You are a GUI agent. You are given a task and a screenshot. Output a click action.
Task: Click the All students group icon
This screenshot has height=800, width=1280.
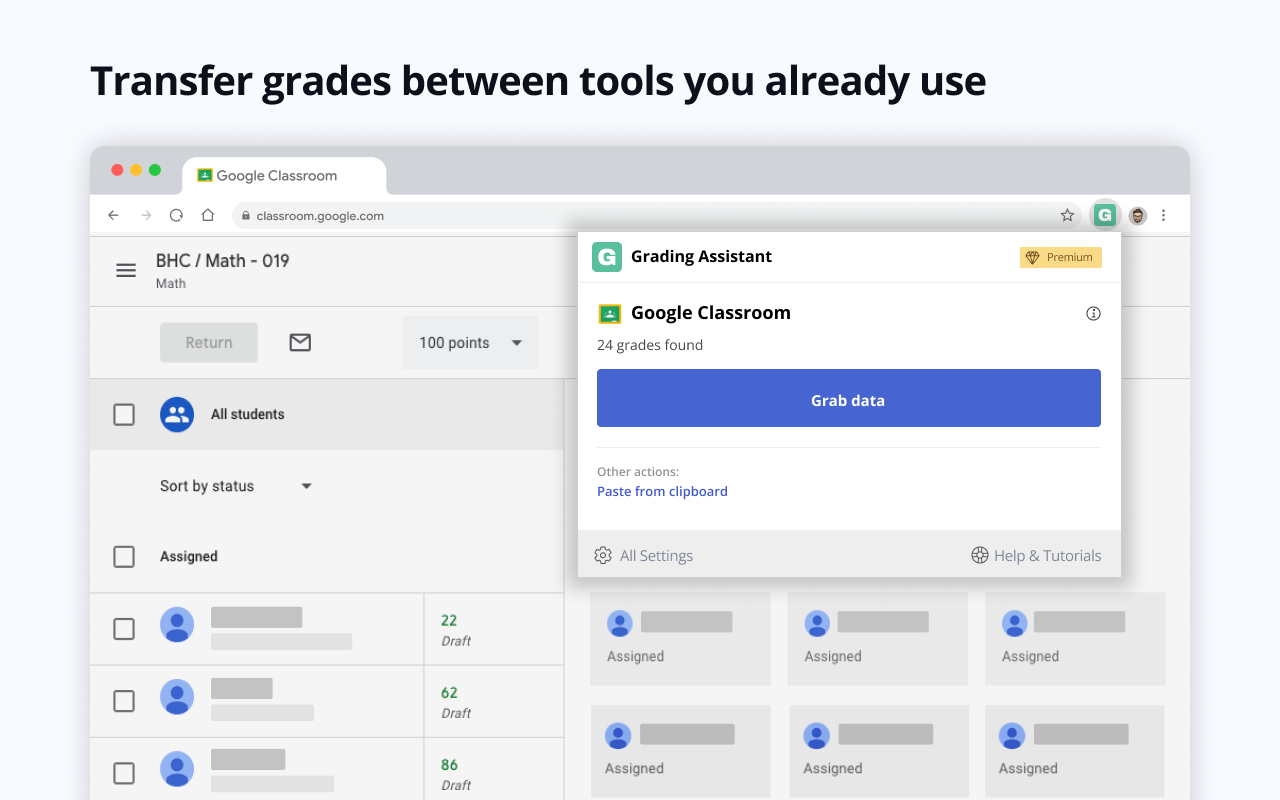pos(177,414)
